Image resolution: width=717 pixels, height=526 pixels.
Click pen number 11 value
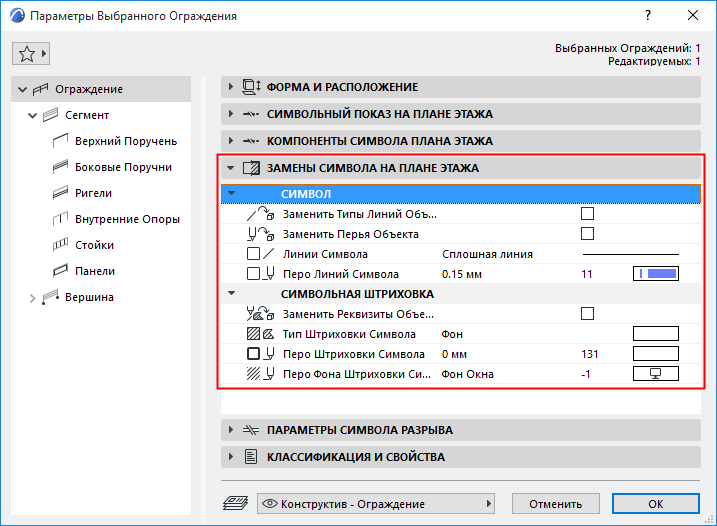click(587, 274)
